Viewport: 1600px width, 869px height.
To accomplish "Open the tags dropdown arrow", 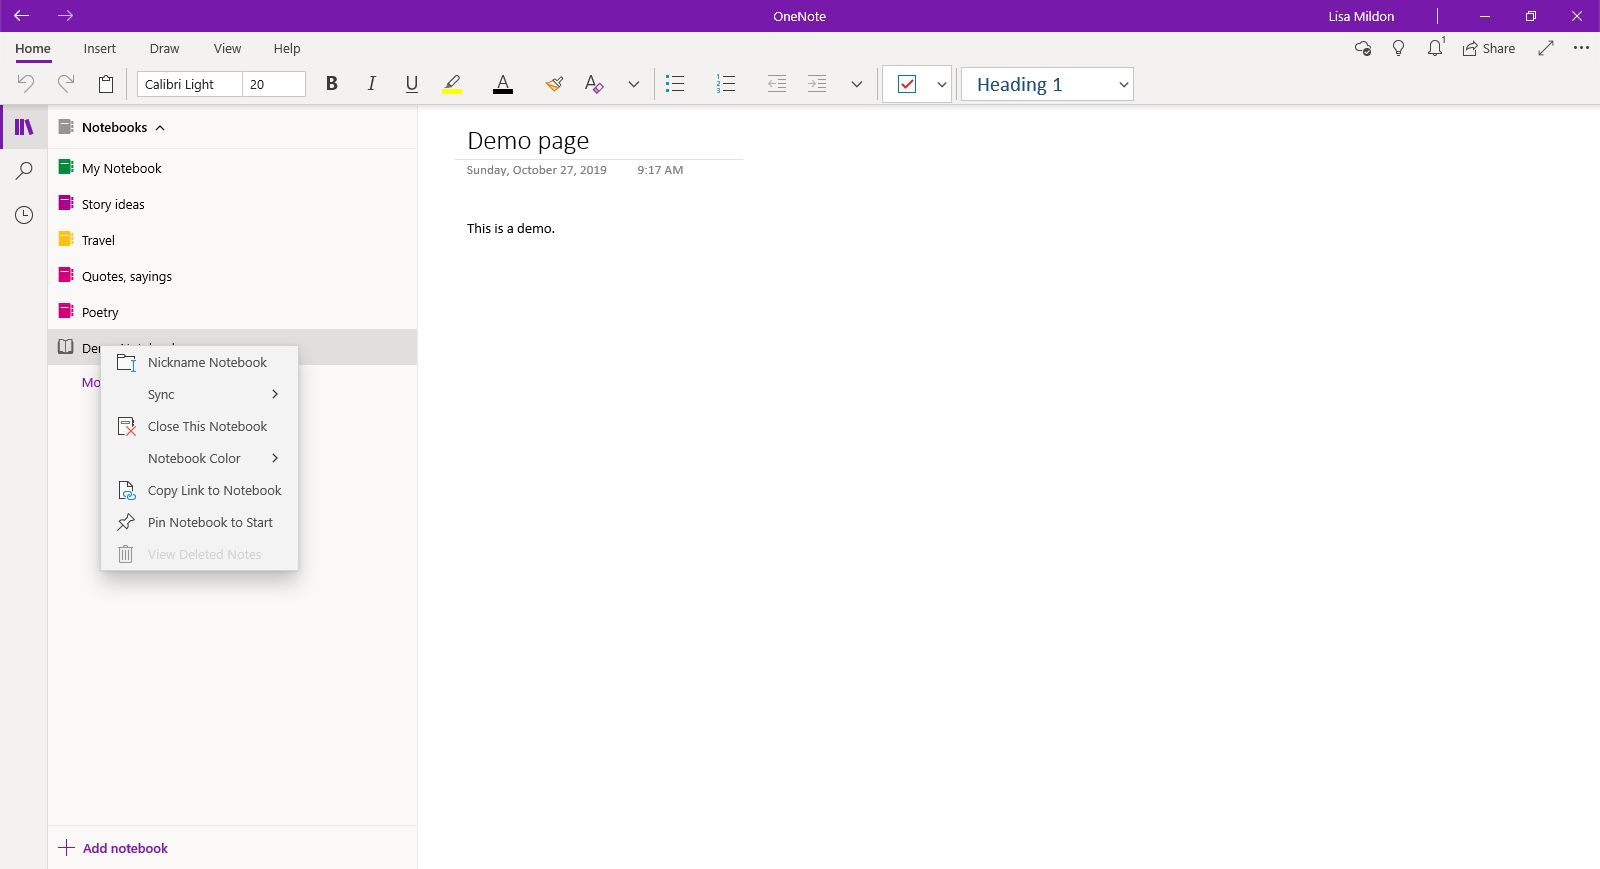I will coord(942,84).
